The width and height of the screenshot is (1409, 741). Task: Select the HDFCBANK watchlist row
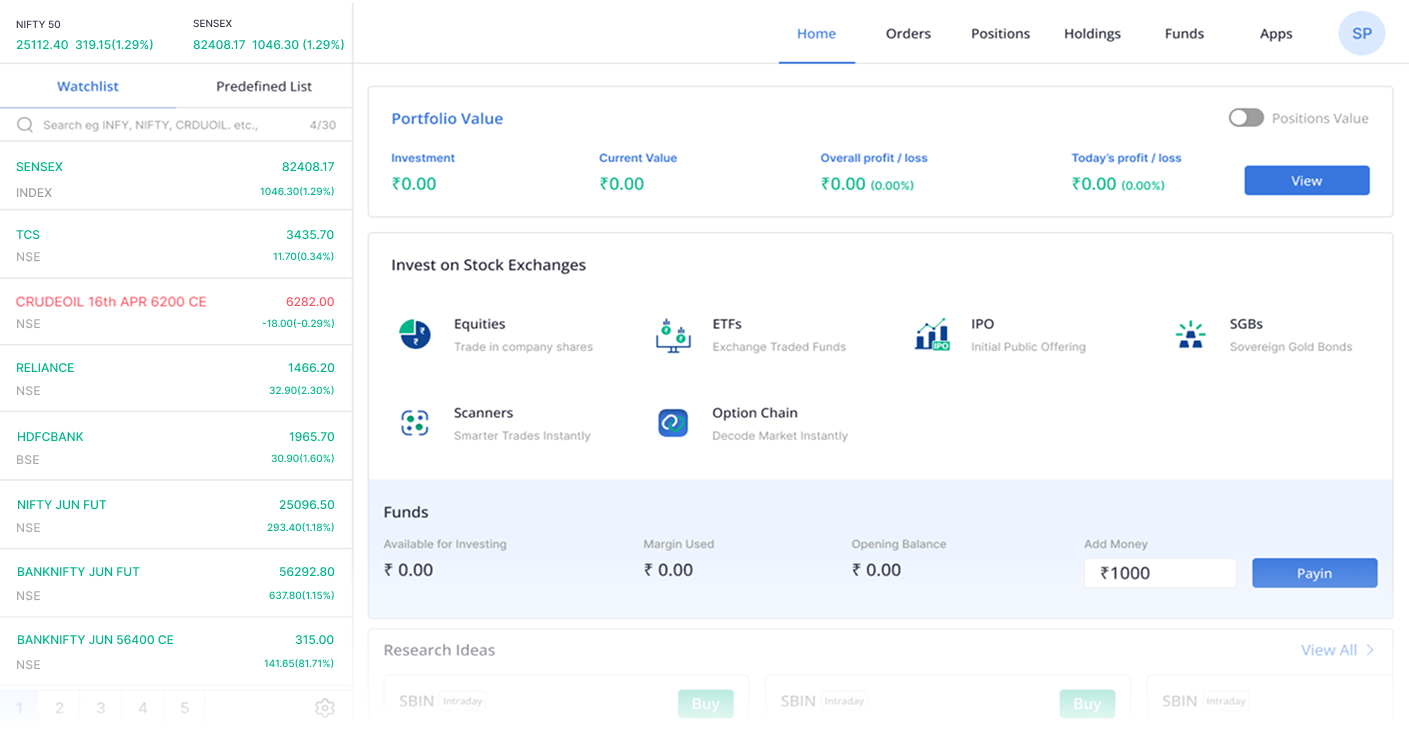coord(176,447)
